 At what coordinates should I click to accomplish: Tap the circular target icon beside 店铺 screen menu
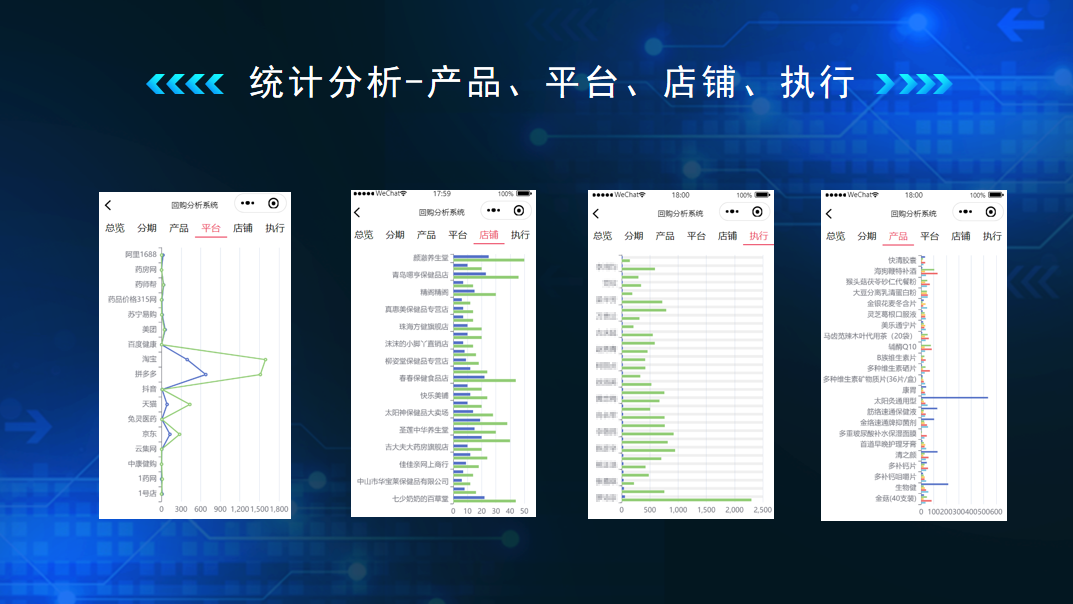coord(518,211)
